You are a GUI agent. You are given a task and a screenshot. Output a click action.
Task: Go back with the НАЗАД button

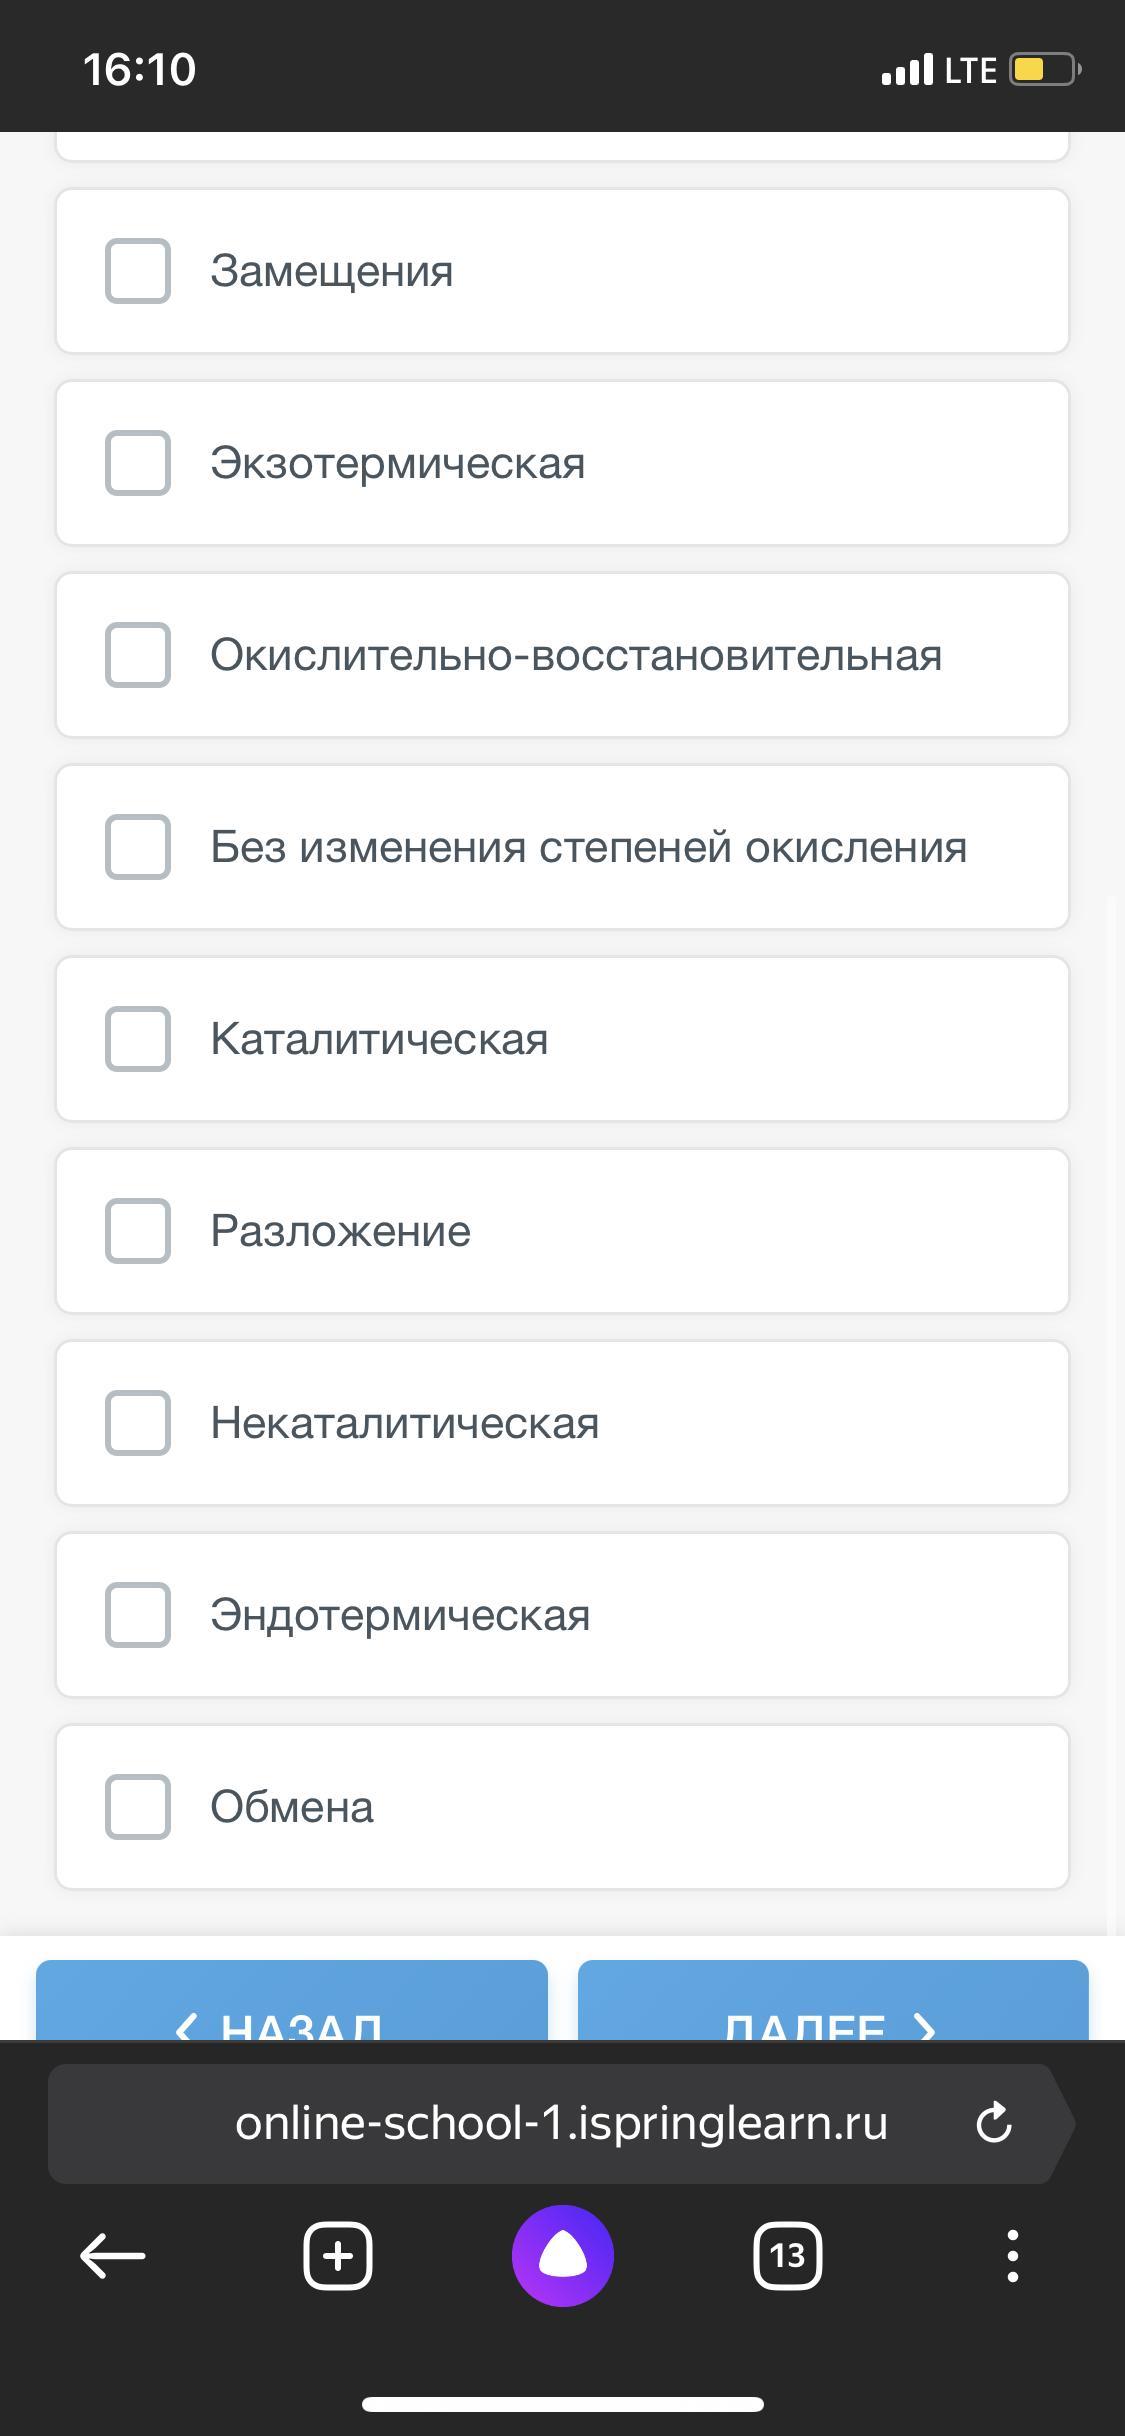pyautogui.click(x=292, y=2000)
